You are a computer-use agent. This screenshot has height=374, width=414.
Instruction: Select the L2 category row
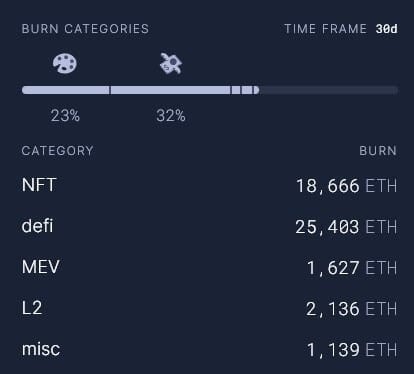(x=209, y=308)
